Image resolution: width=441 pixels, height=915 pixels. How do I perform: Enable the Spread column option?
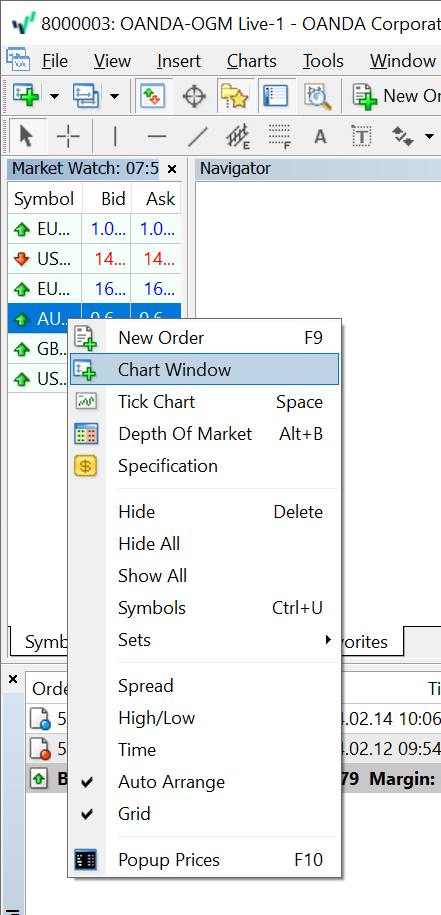tap(204, 686)
